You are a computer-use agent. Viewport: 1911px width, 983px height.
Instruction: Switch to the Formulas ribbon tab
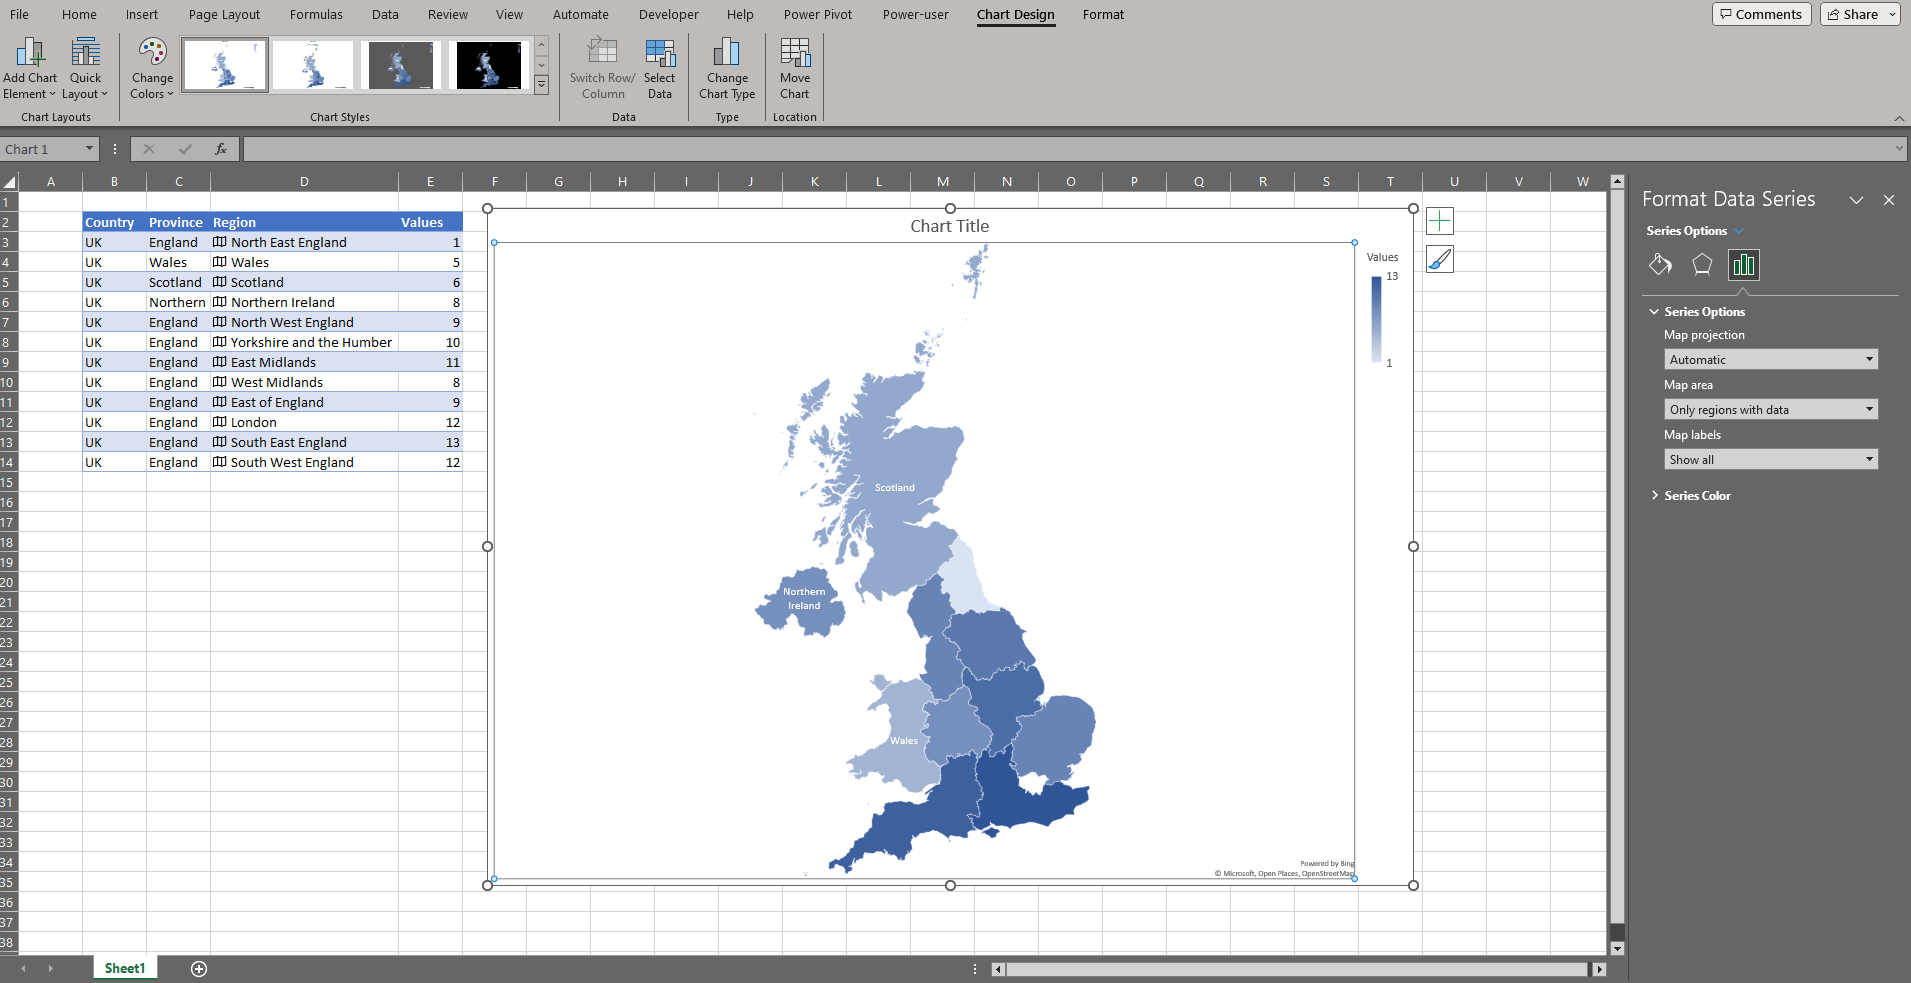[316, 14]
